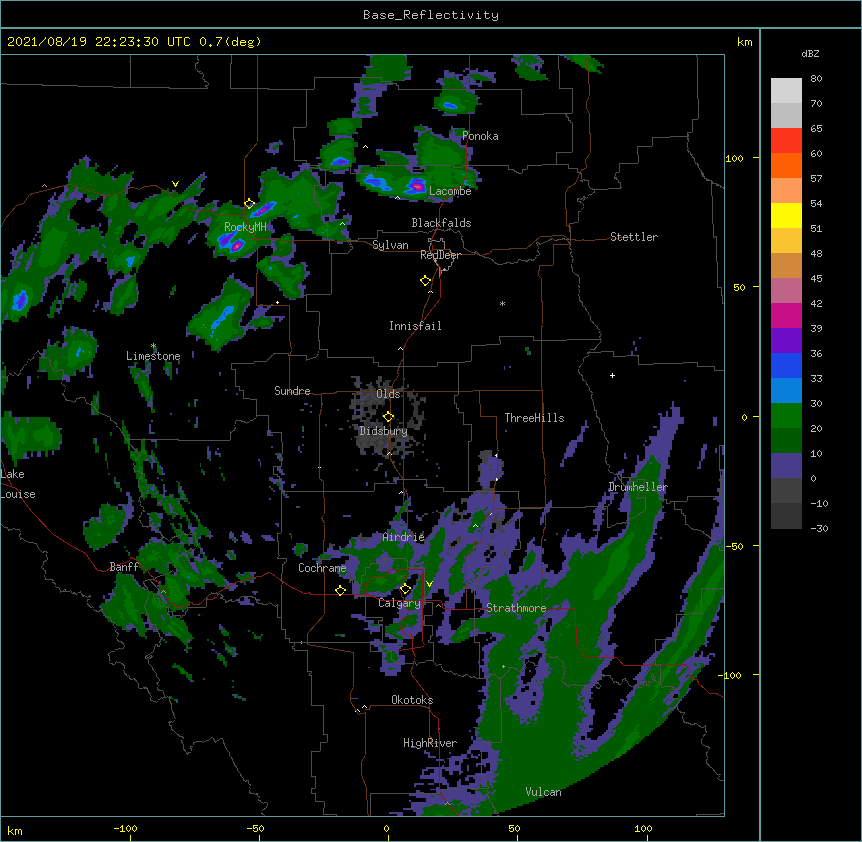Click the Stettler city label
862x842 pixels.
634,237
